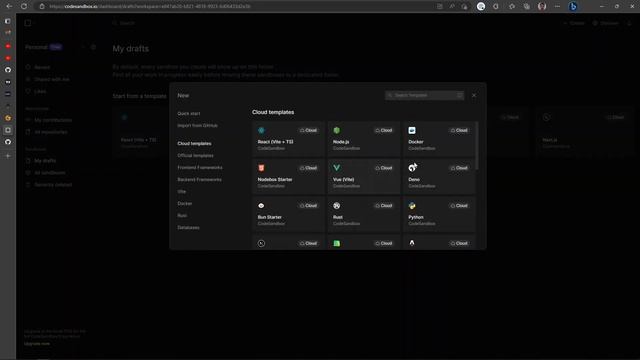The width and height of the screenshot is (640, 360).
Task: Open the Vite category in the dialog menu
Action: point(182,191)
